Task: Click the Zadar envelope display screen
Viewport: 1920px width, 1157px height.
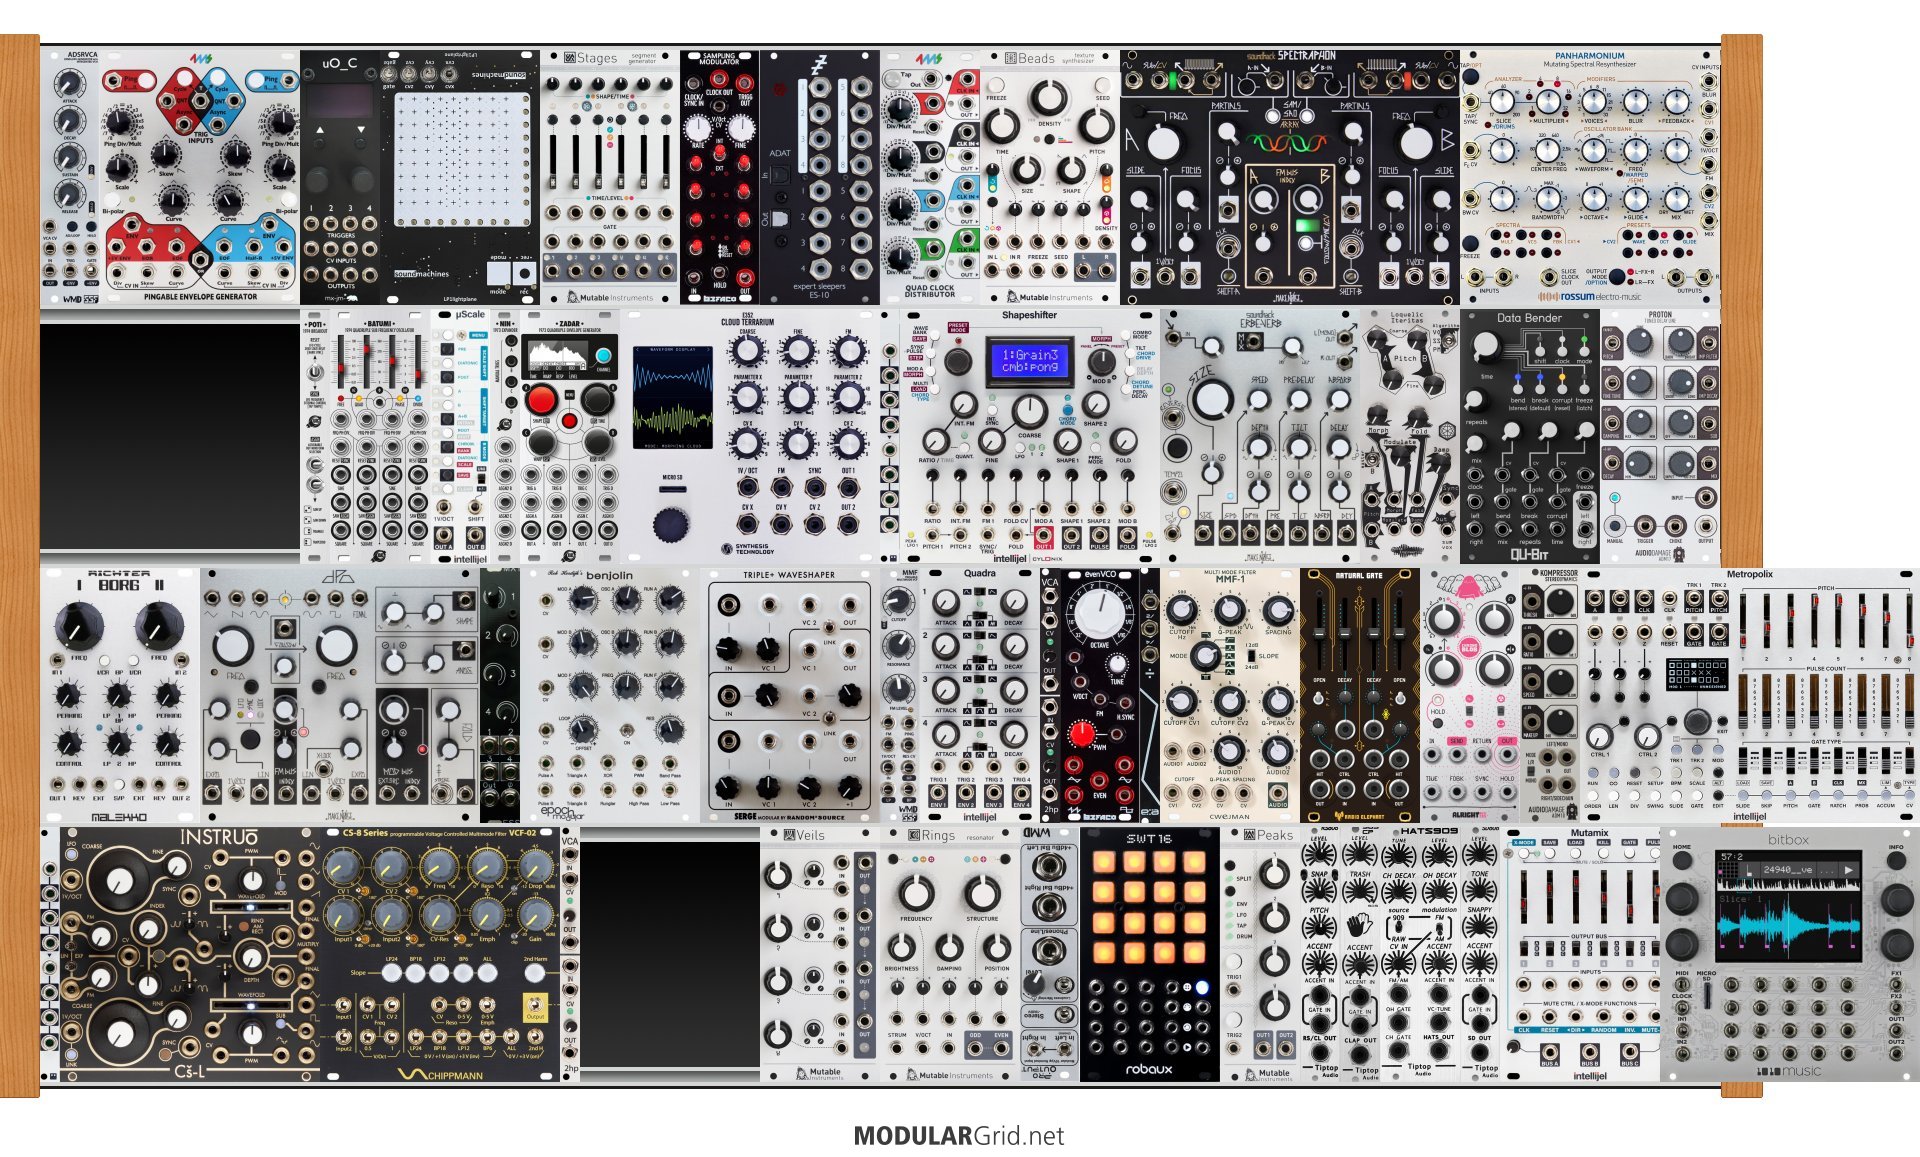Action: 560,357
